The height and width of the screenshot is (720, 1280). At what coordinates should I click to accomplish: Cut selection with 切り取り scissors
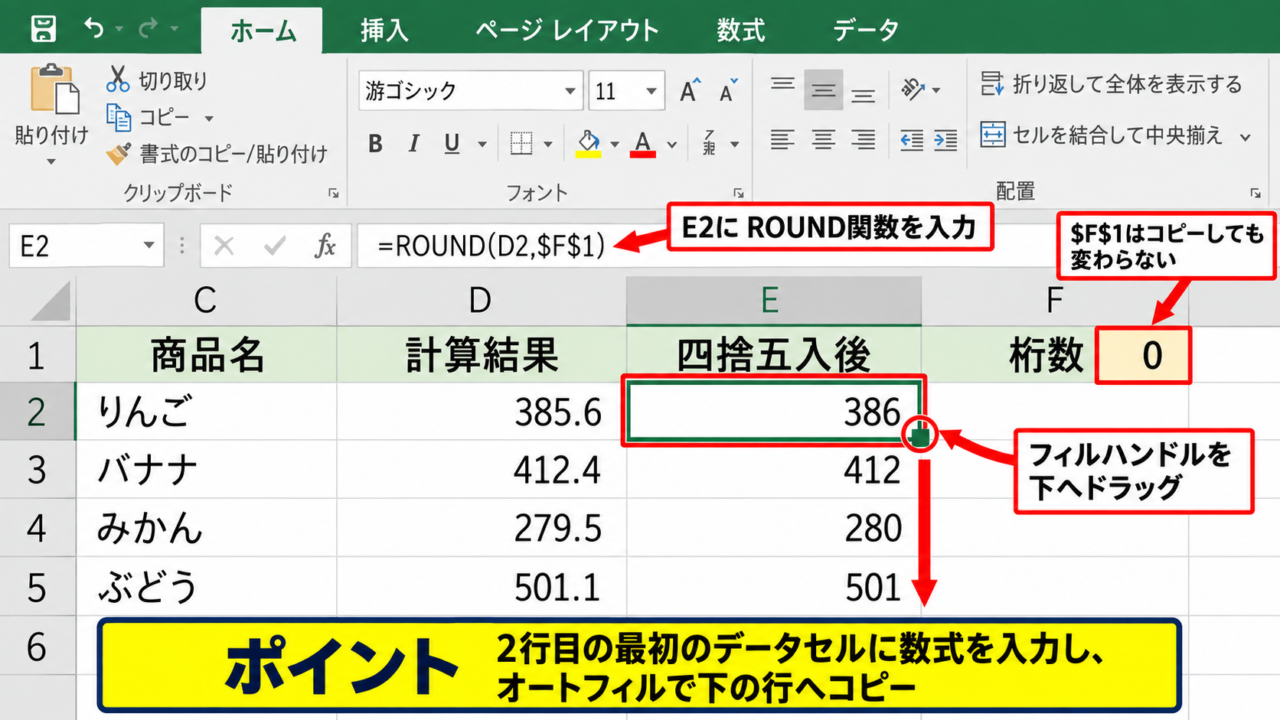157,80
